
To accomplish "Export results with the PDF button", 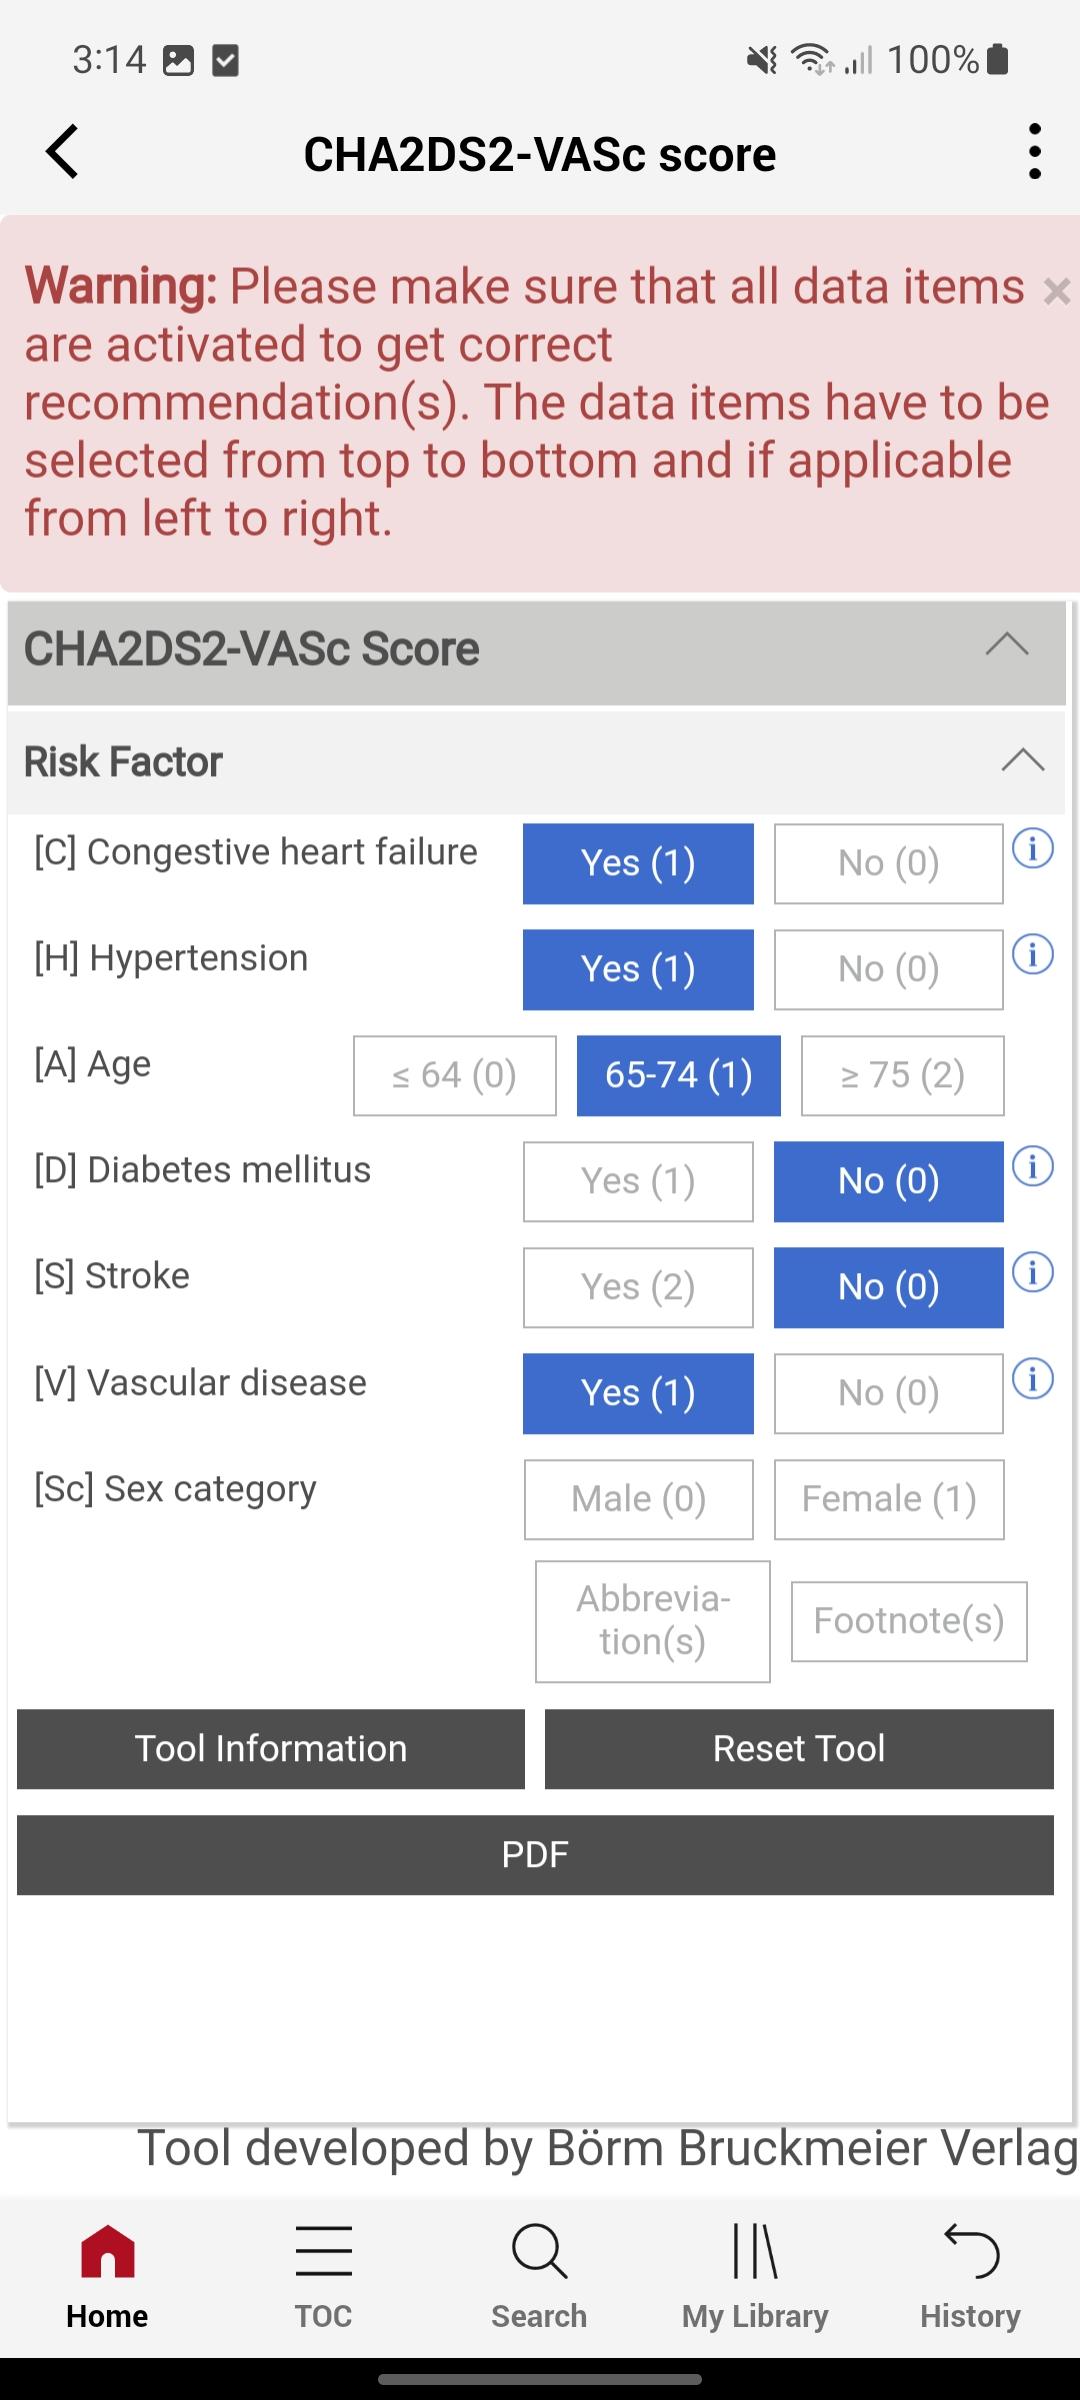I will (x=535, y=1855).
